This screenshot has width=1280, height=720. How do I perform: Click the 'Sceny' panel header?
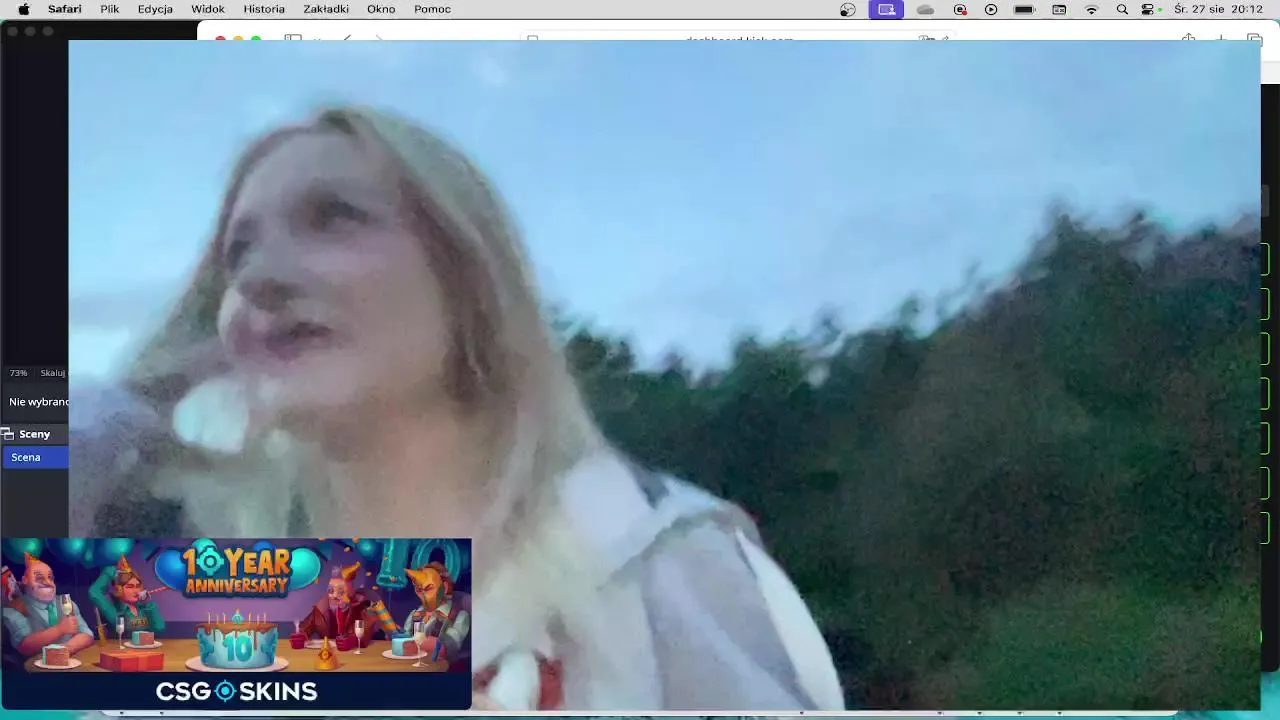click(34, 434)
